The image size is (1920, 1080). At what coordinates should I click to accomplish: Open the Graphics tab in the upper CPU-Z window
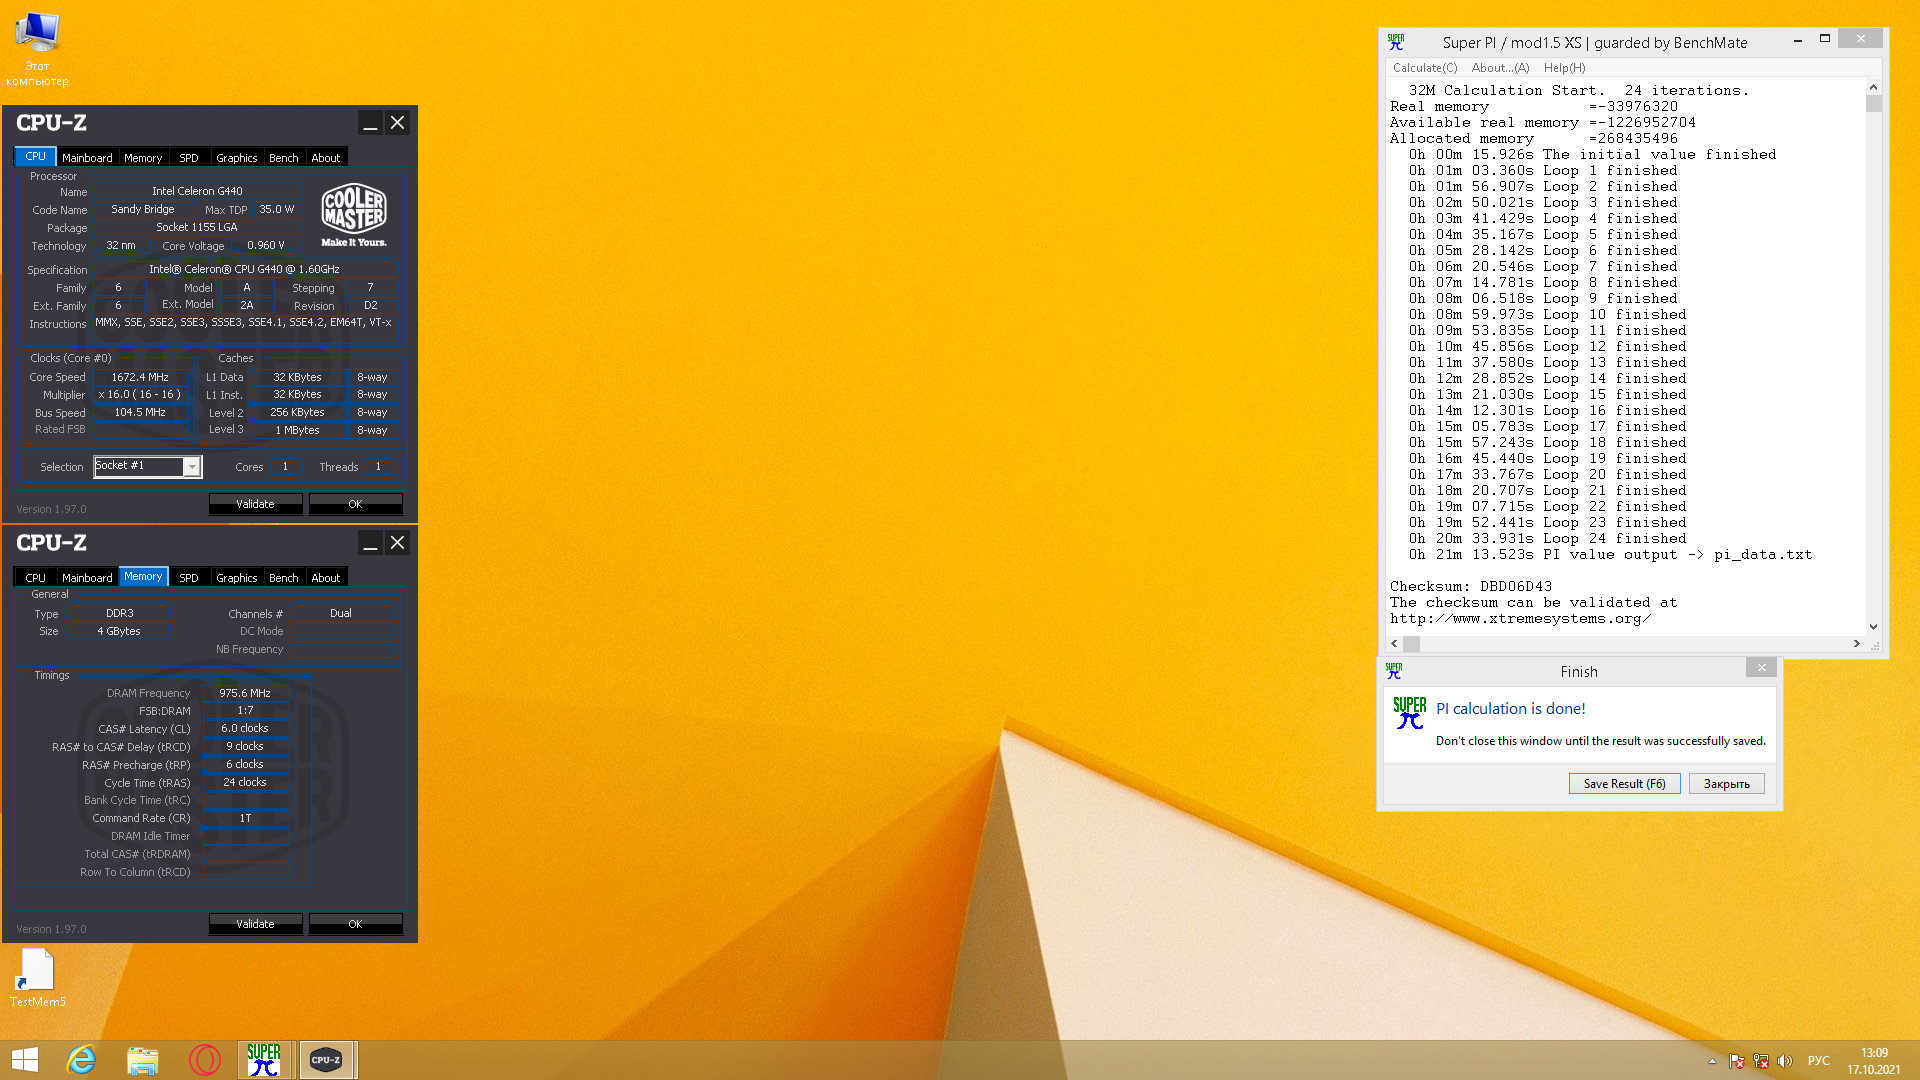coord(237,158)
